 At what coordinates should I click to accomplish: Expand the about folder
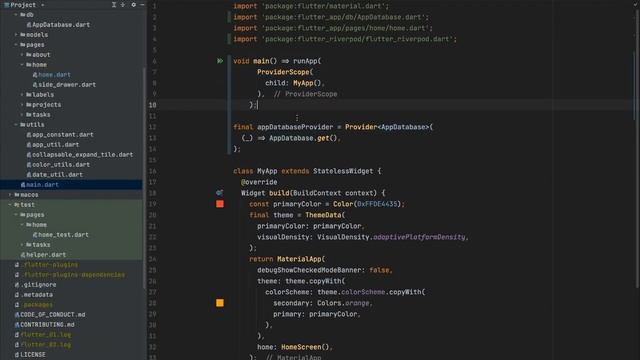pyautogui.click(x=22, y=55)
